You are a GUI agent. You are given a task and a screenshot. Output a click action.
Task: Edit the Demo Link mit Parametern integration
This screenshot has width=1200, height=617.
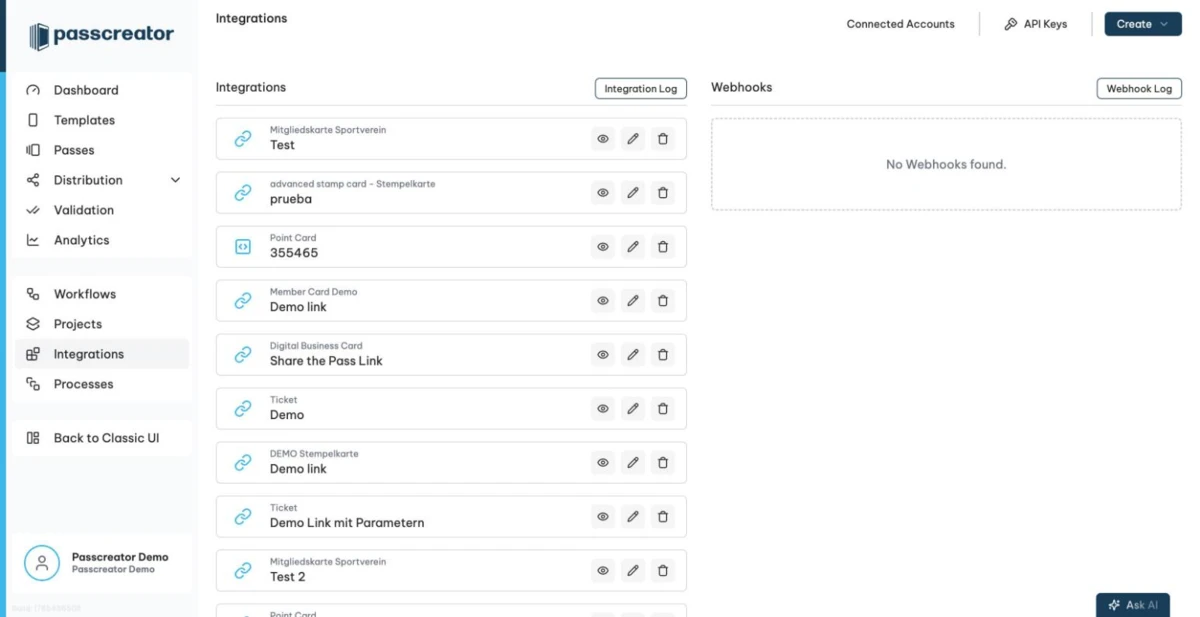coord(633,517)
